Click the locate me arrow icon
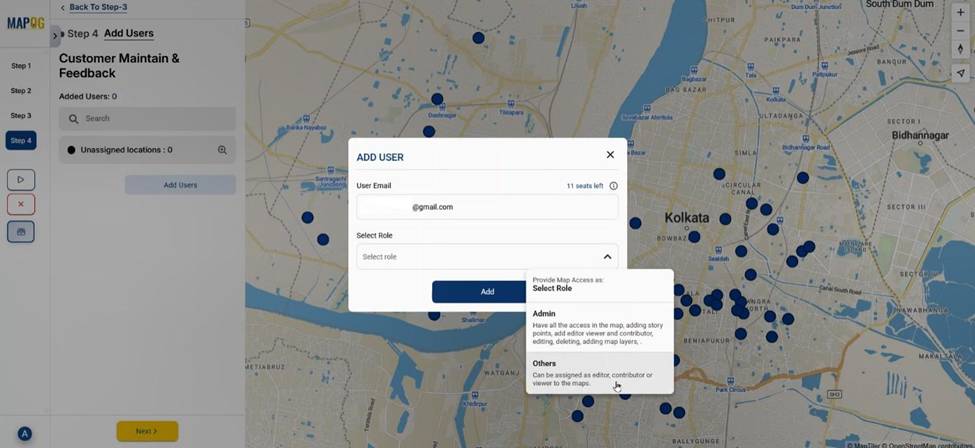The width and height of the screenshot is (975, 448). 960,73
